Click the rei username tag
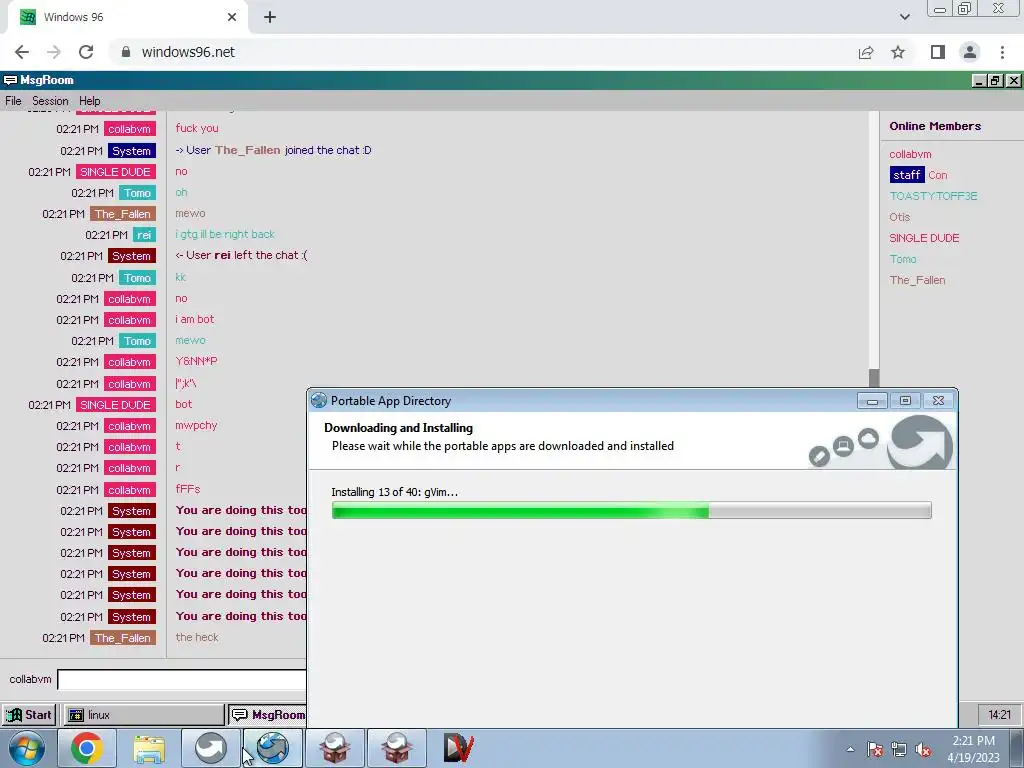Screen dimensions: 1024x768 144,235
